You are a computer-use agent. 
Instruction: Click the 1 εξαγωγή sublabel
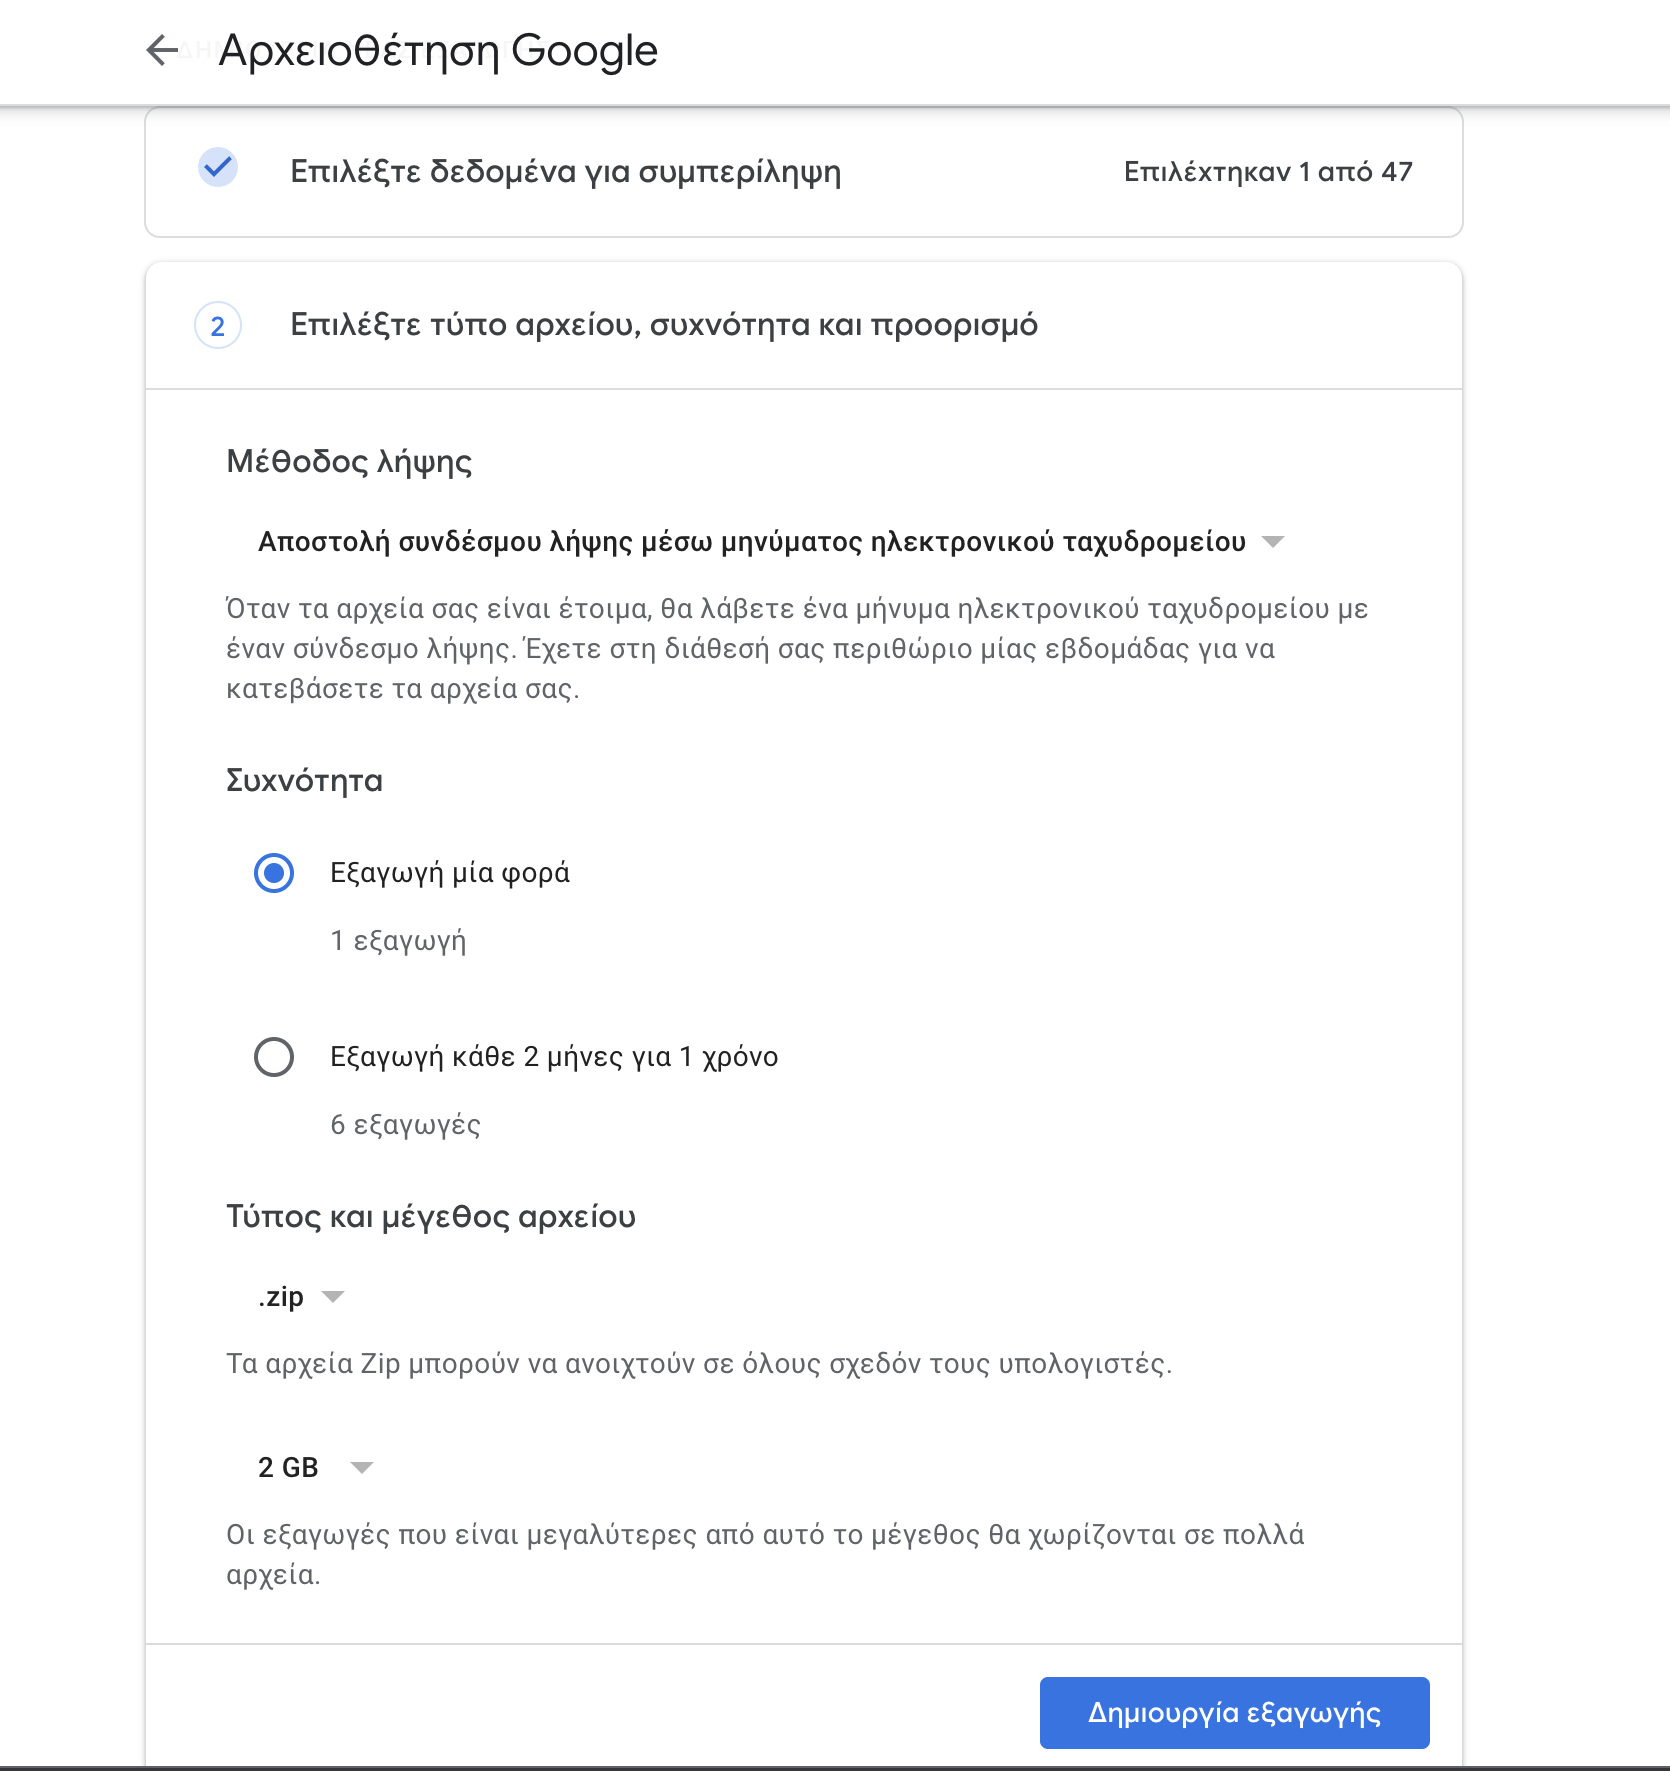point(398,941)
